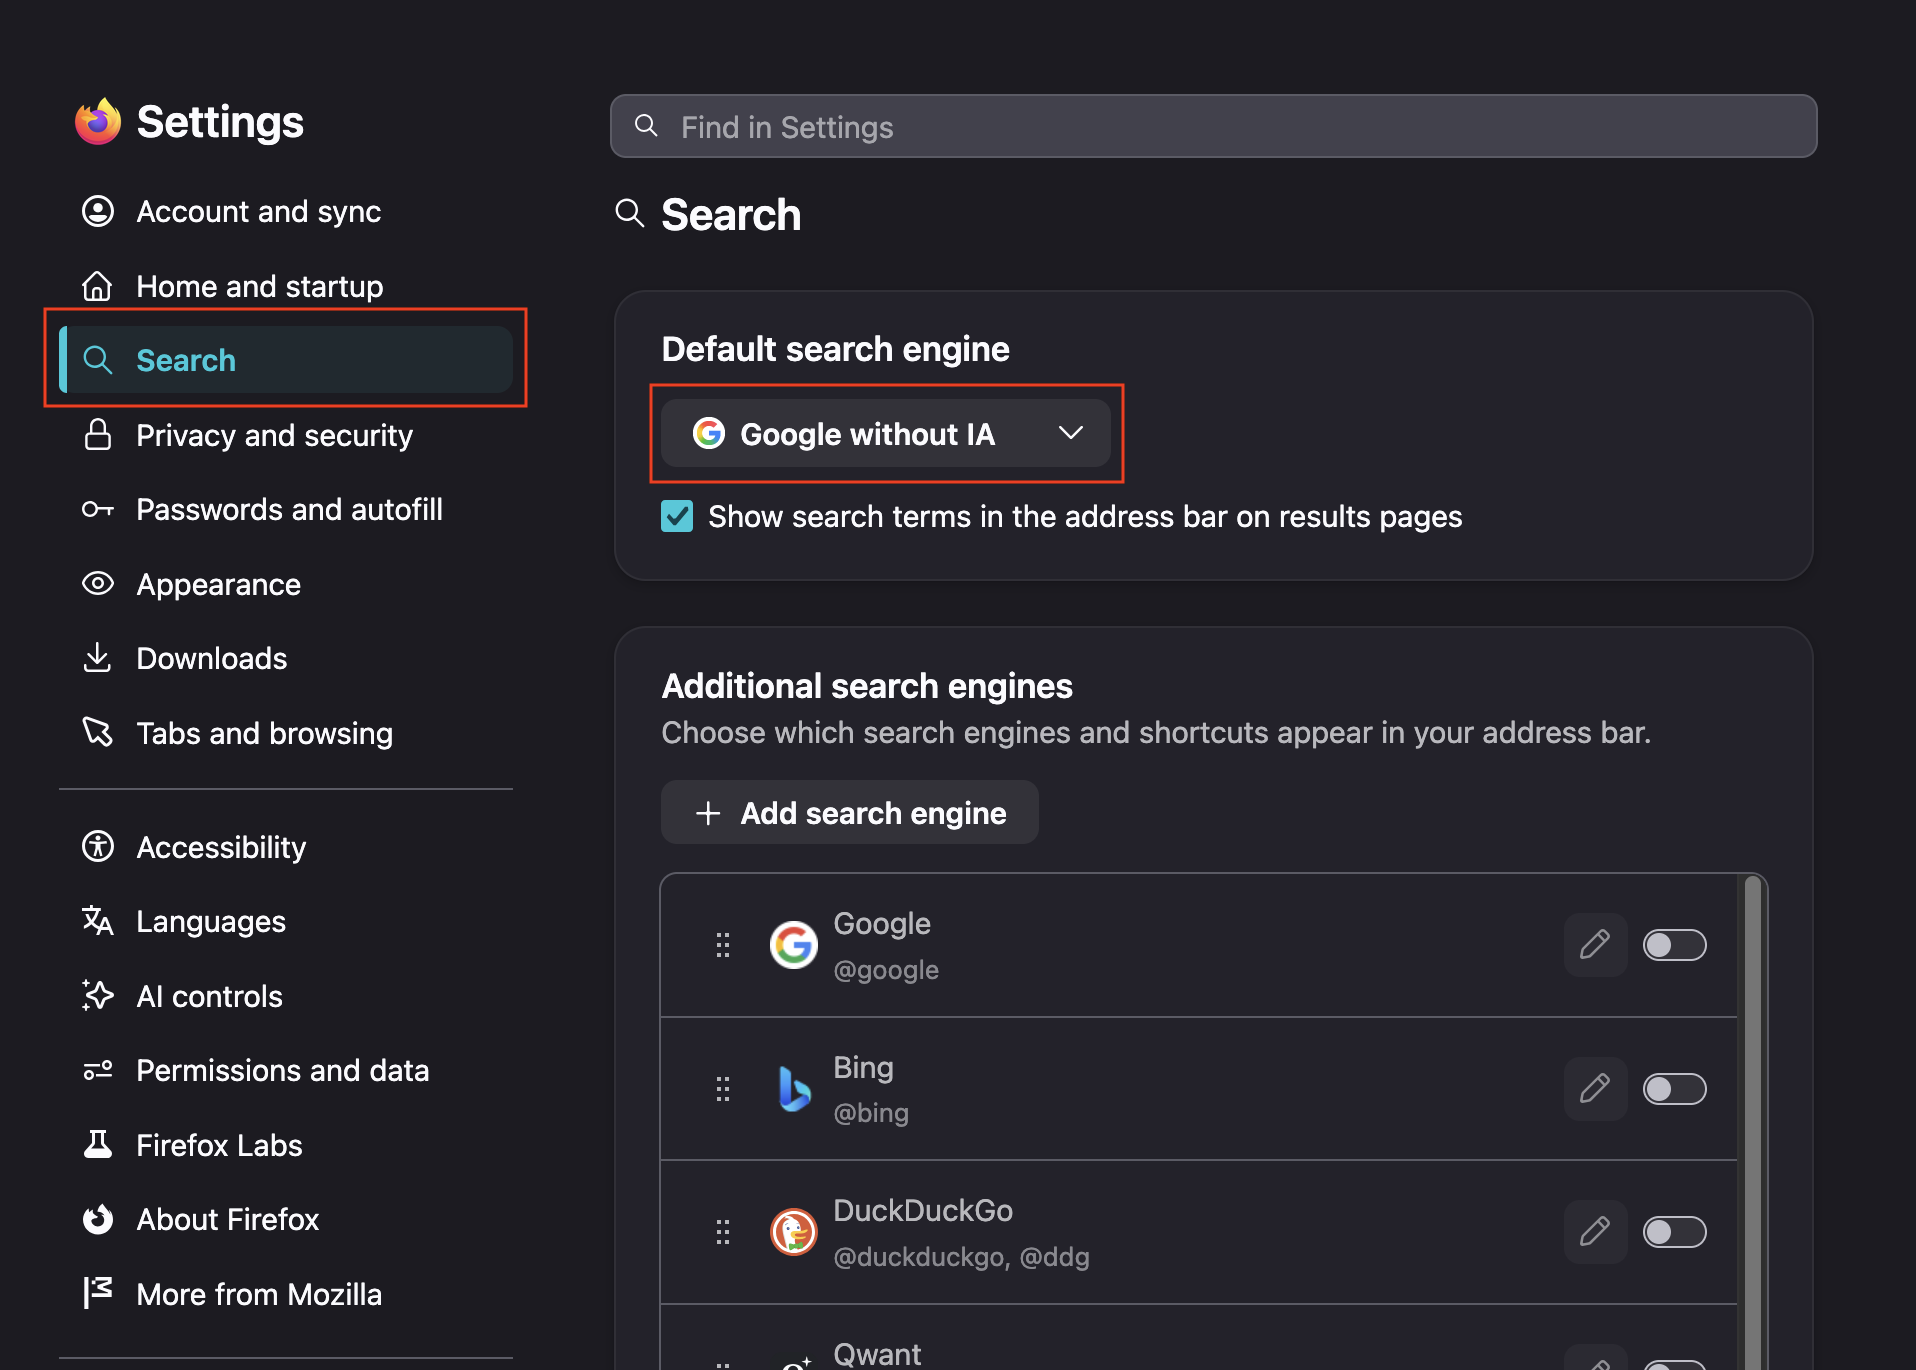Screen dimensions: 1916x1370
Task: Enable the Bing search engine toggle
Action: 1675,1088
